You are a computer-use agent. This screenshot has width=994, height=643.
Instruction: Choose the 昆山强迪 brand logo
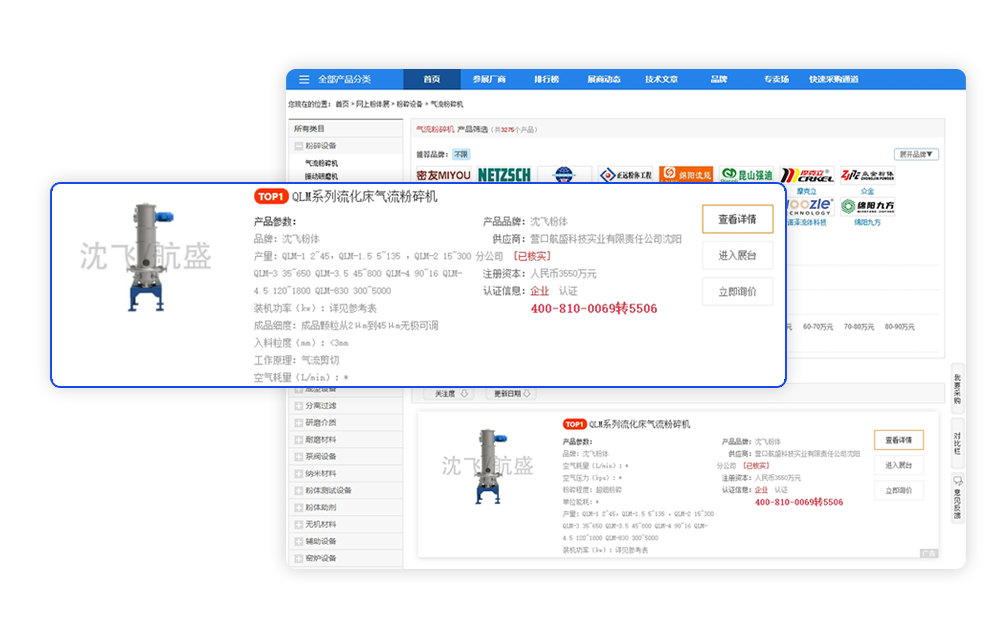[x=746, y=174]
